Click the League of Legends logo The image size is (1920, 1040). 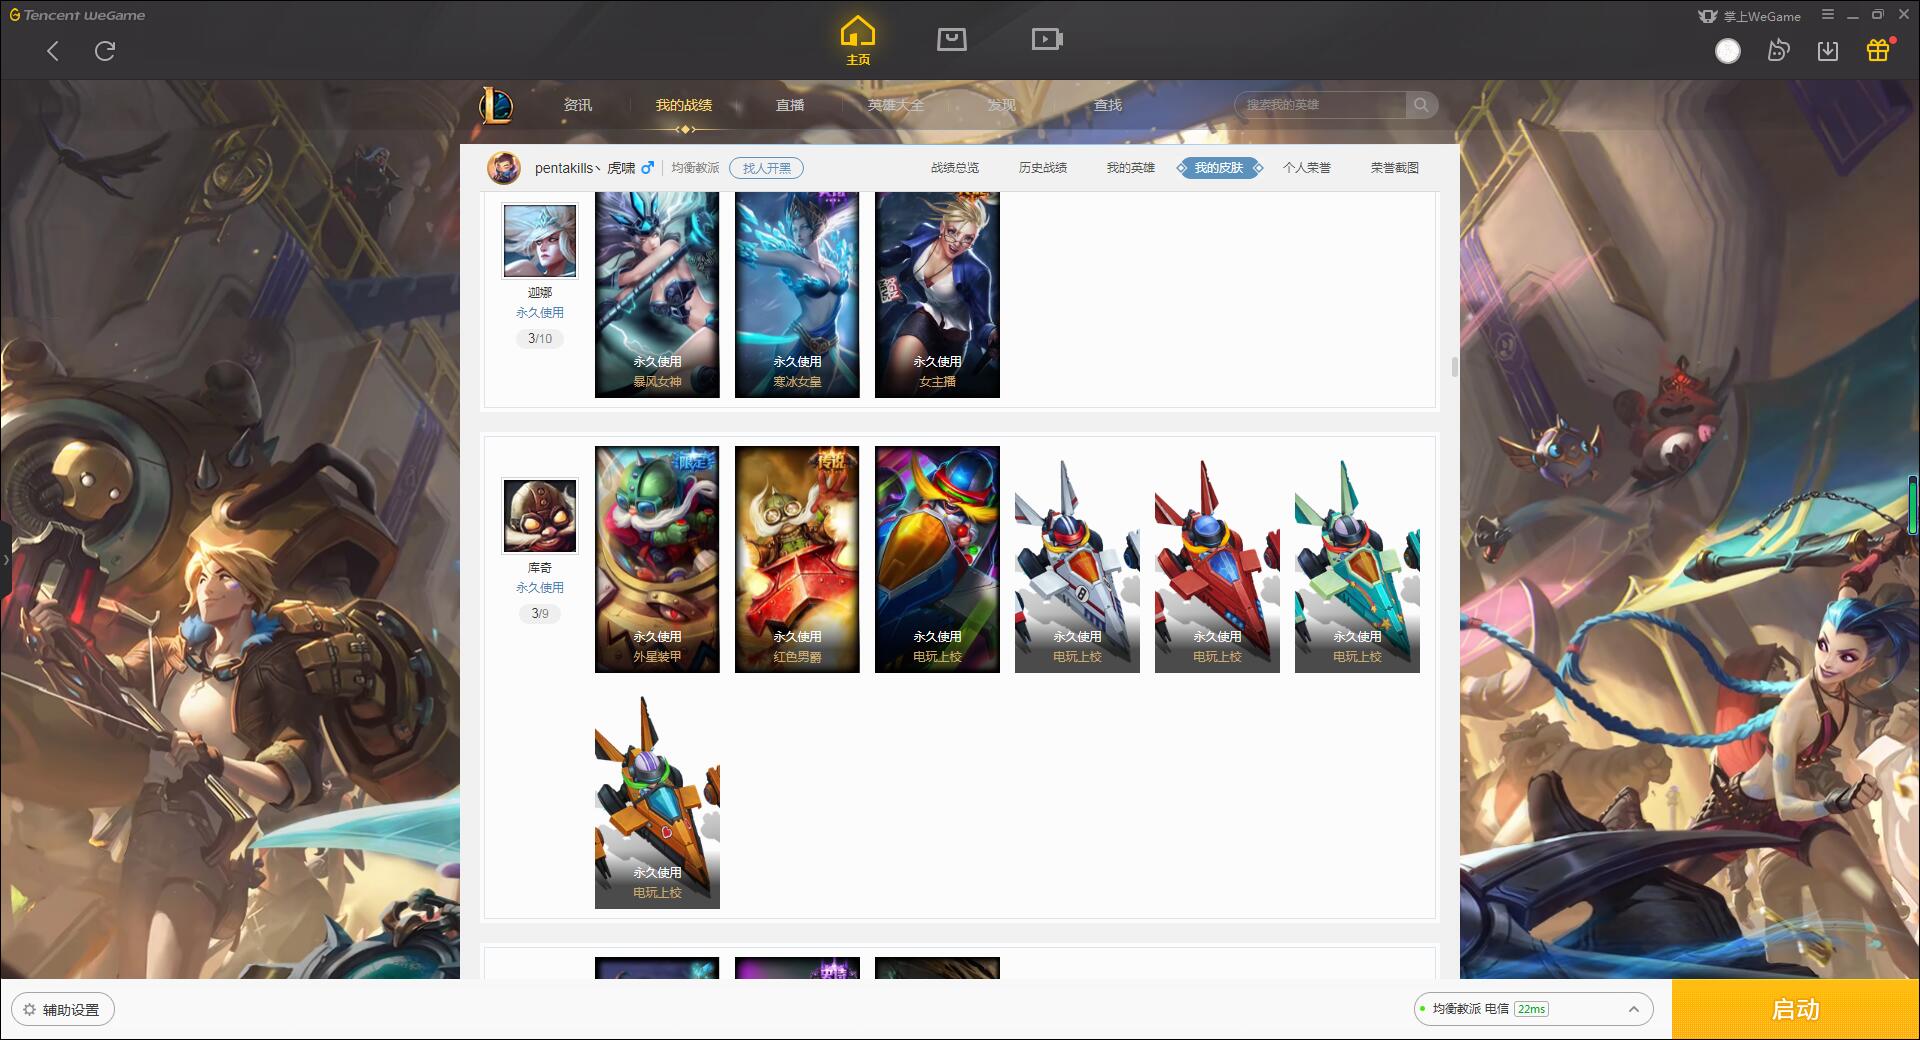pyautogui.click(x=496, y=105)
